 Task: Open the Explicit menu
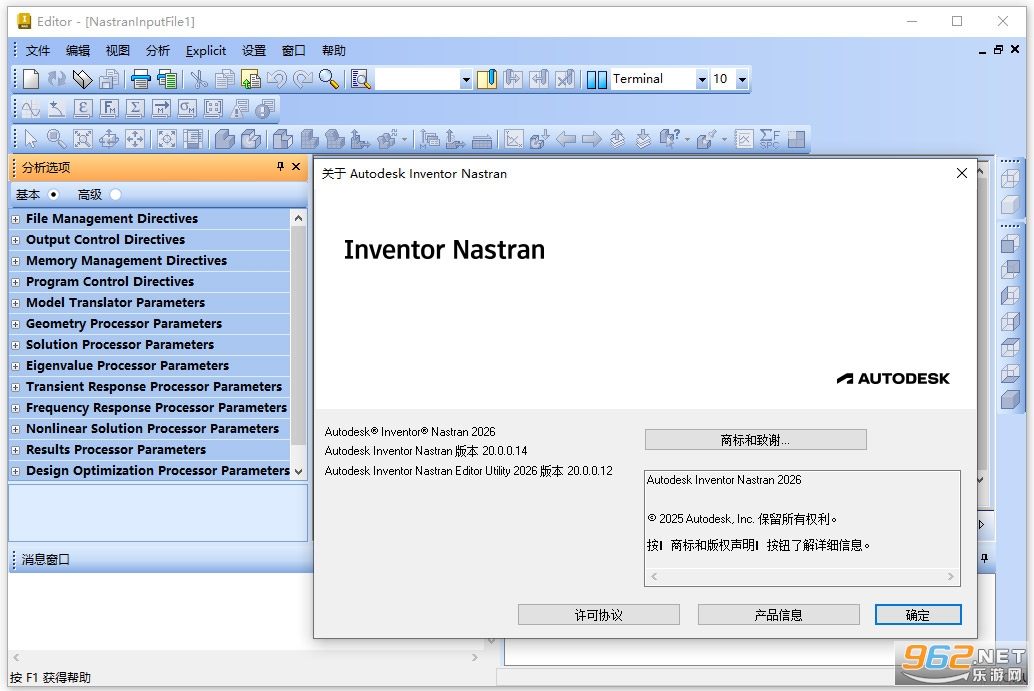pos(206,51)
